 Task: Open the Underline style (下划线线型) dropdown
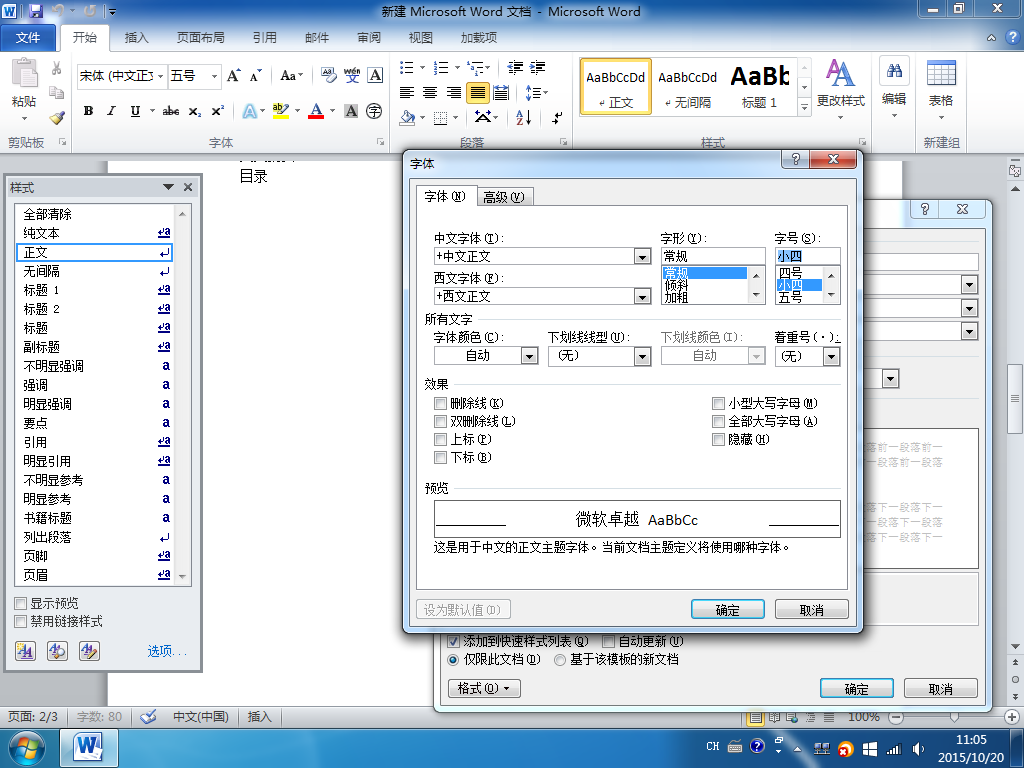pyautogui.click(x=643, y=356)
